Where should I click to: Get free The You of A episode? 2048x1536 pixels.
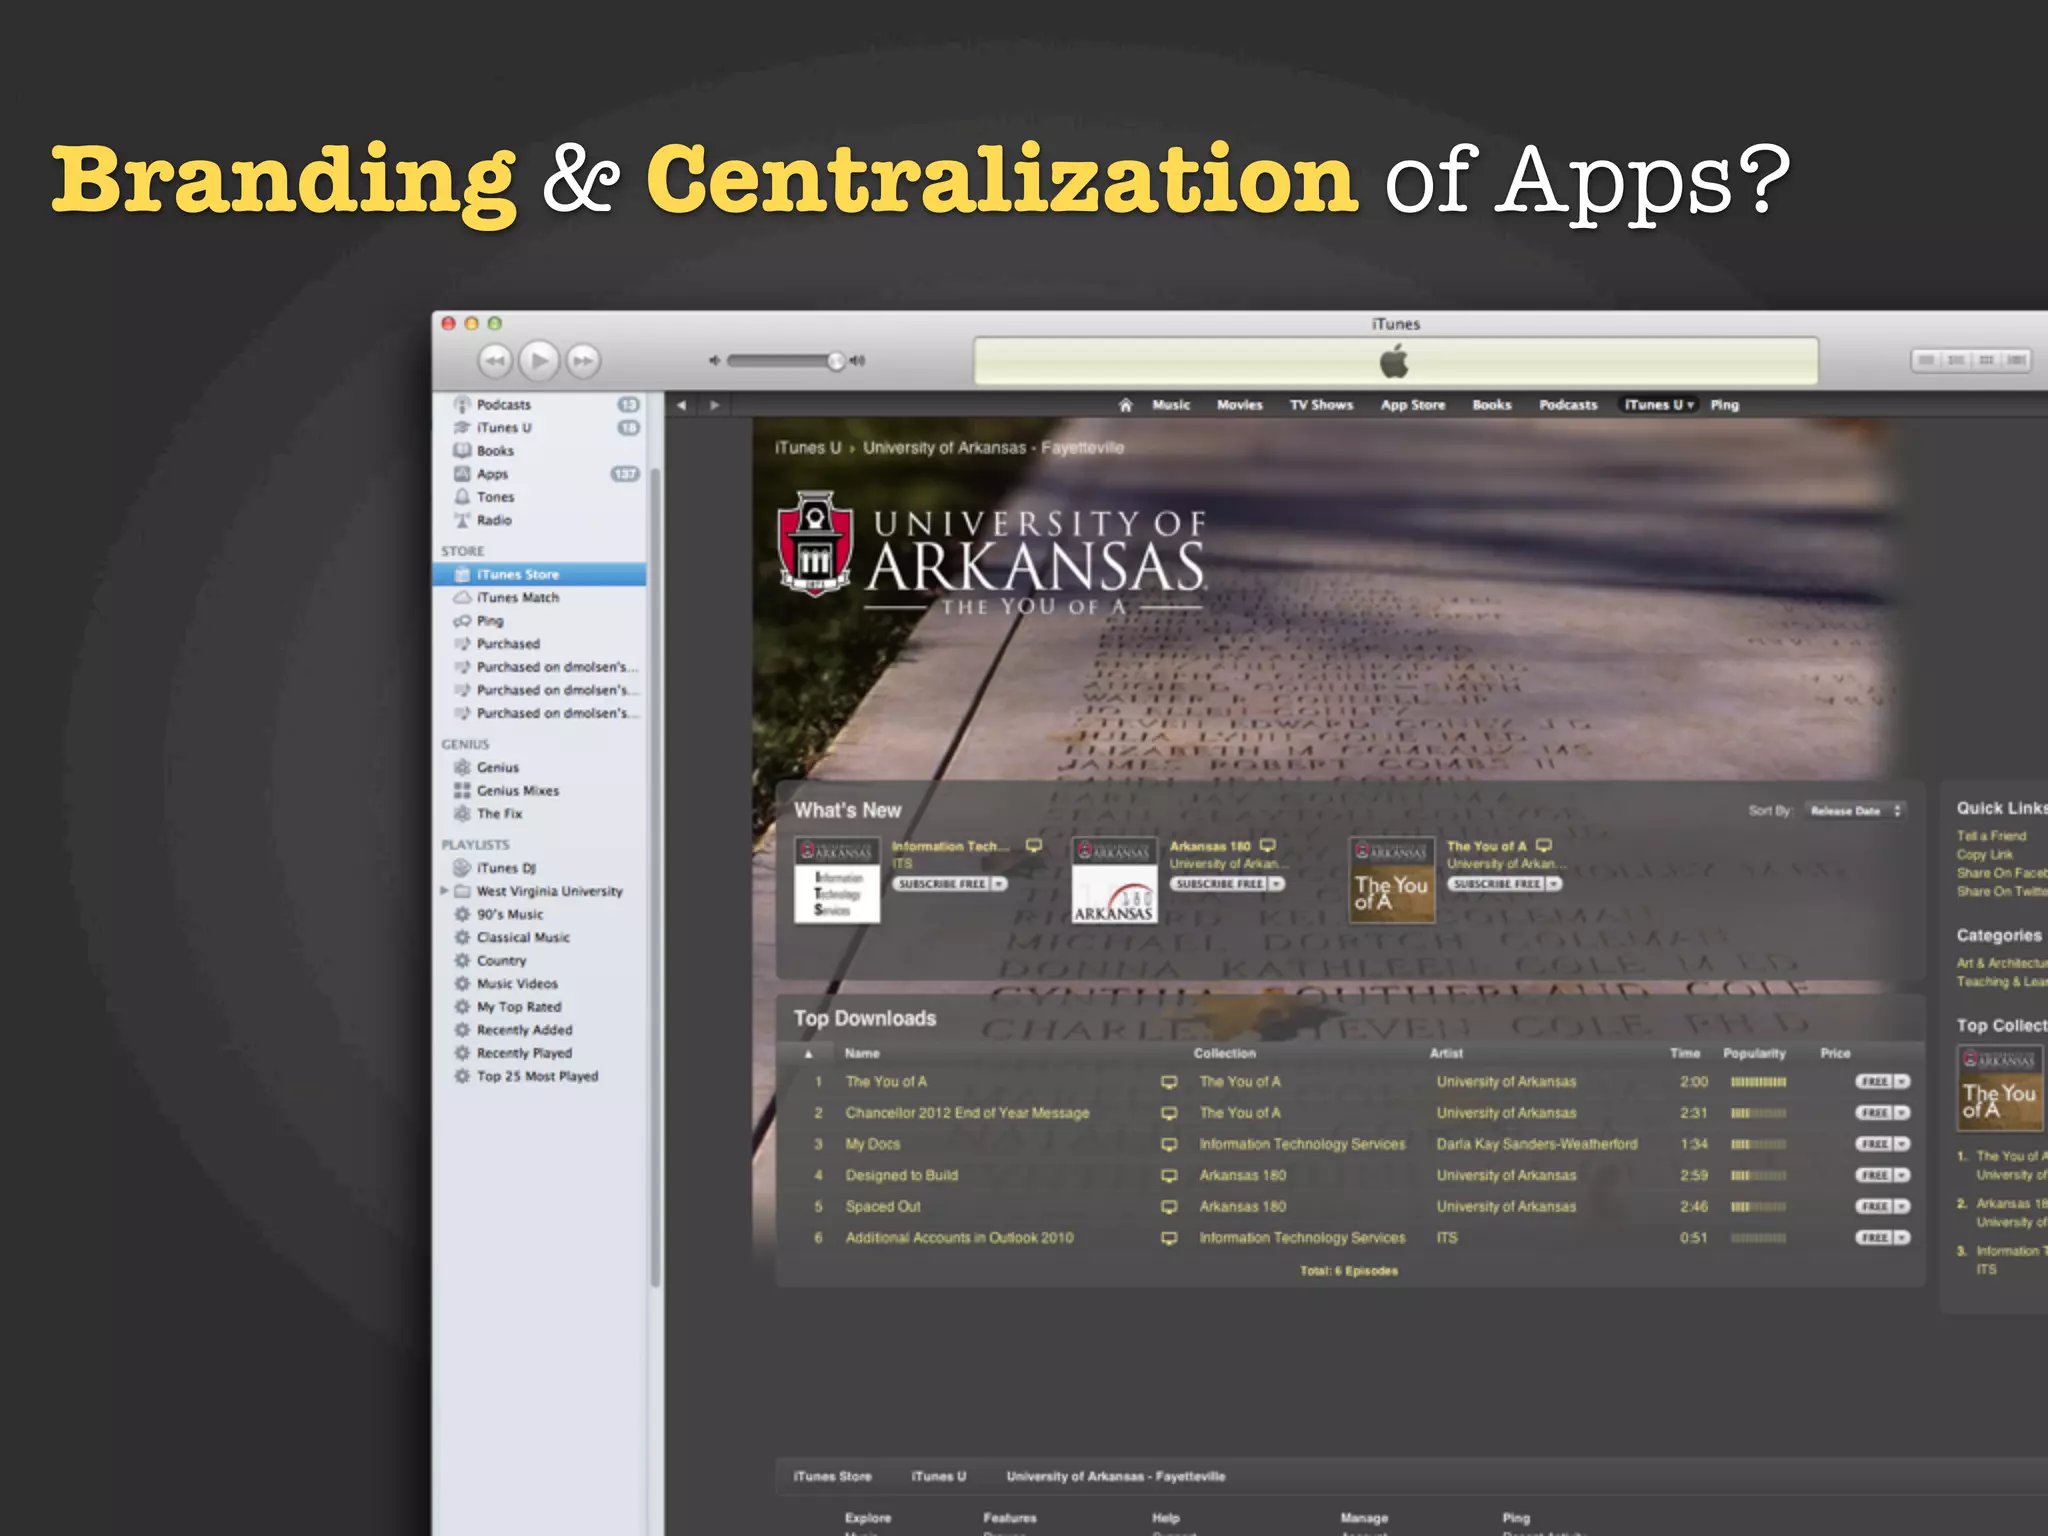pyautogui.click(x=1882, y=1082)
